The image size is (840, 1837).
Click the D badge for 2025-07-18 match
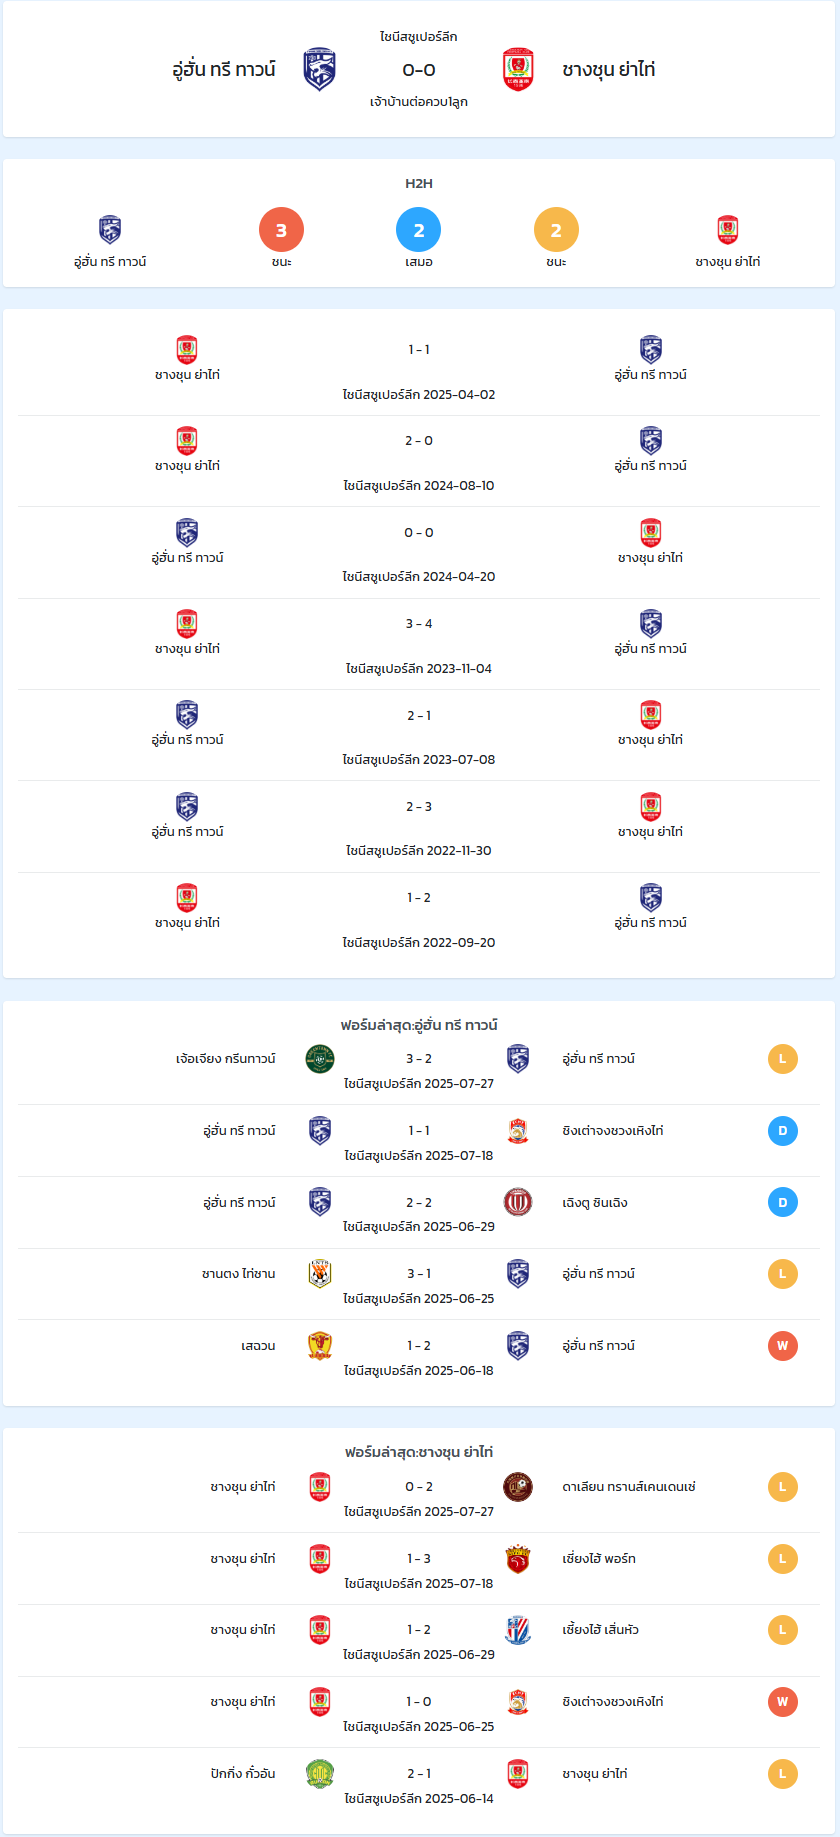point(783,1131)
